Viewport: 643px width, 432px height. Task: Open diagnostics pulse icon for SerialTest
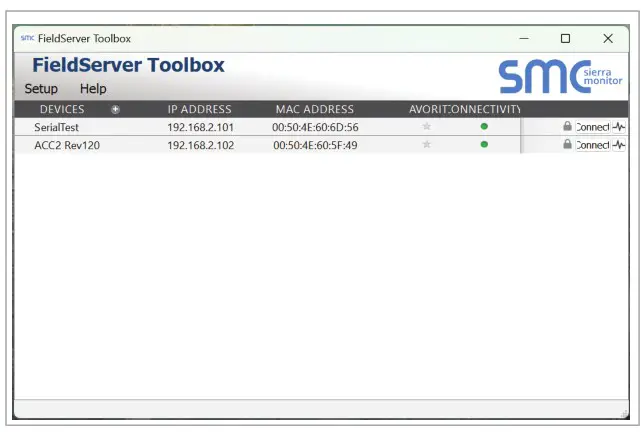[619, 127]
